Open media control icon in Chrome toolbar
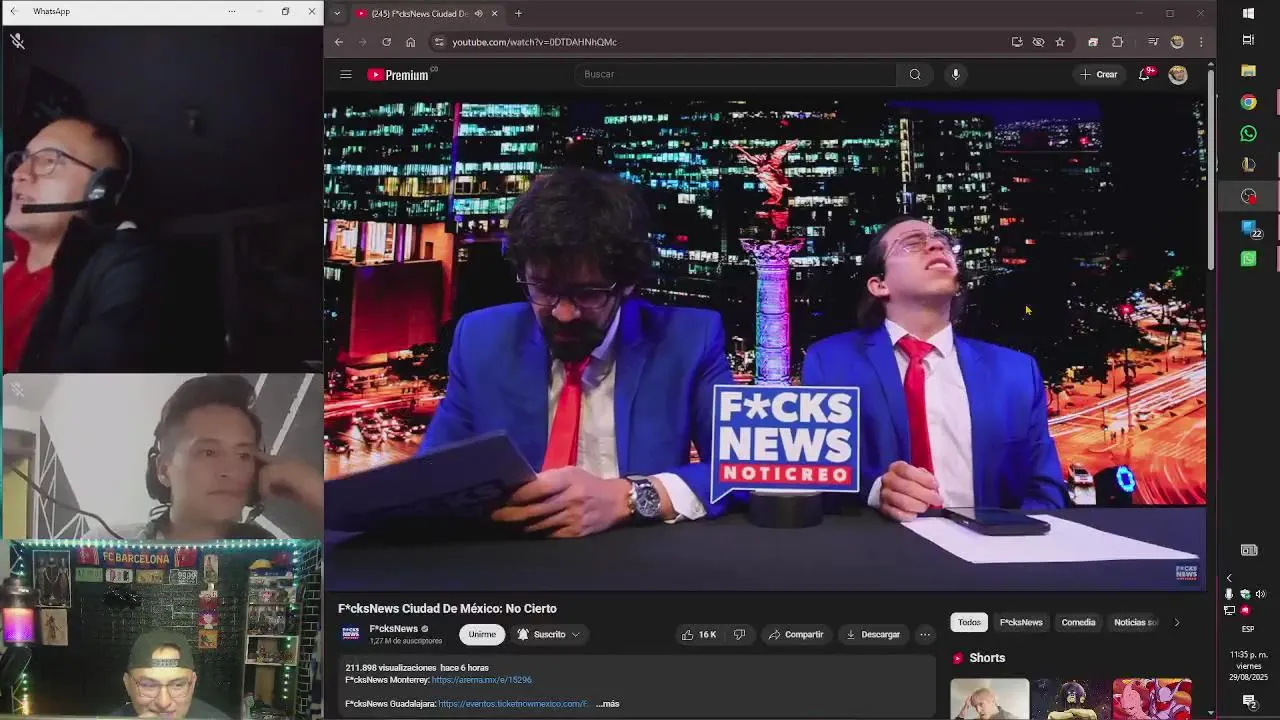The height and width of the screenshot is (720, 1280). (1153, 42)
